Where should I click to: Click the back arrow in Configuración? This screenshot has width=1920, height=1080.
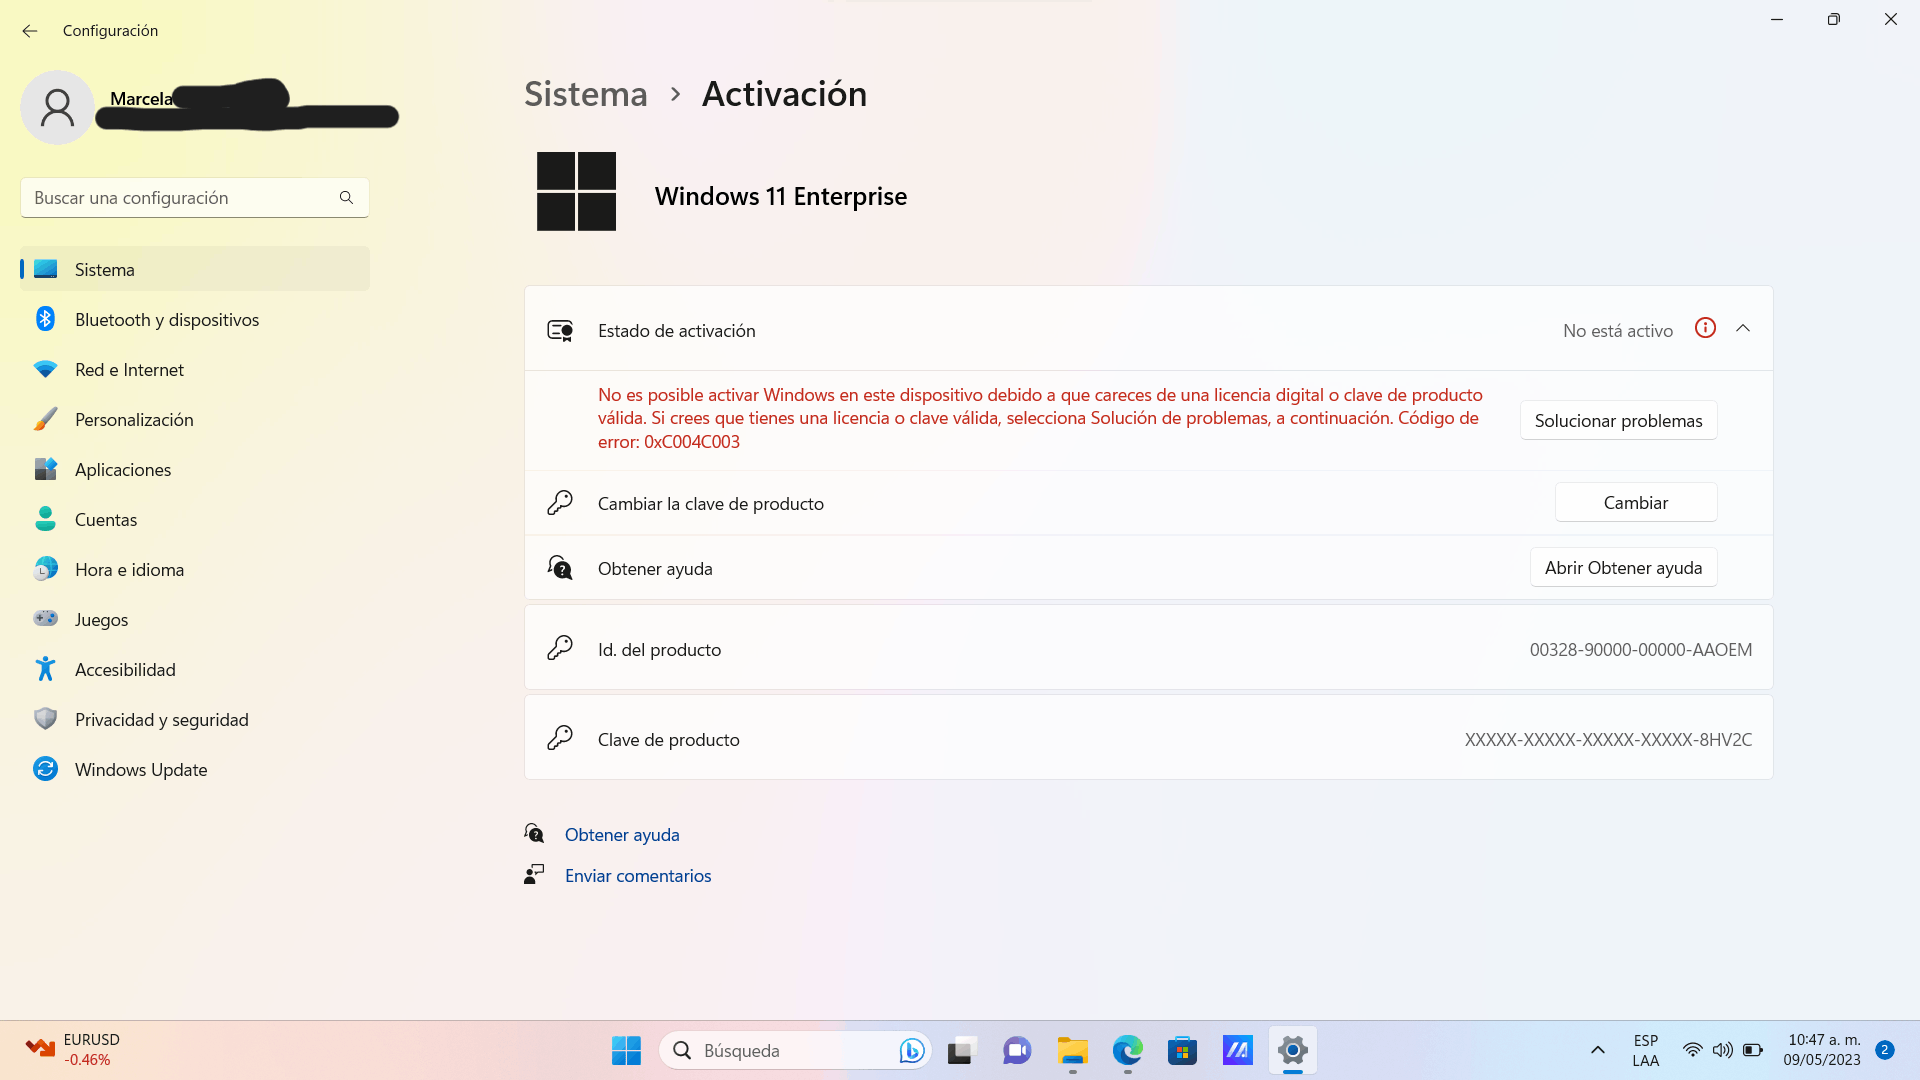coord(30,31)
